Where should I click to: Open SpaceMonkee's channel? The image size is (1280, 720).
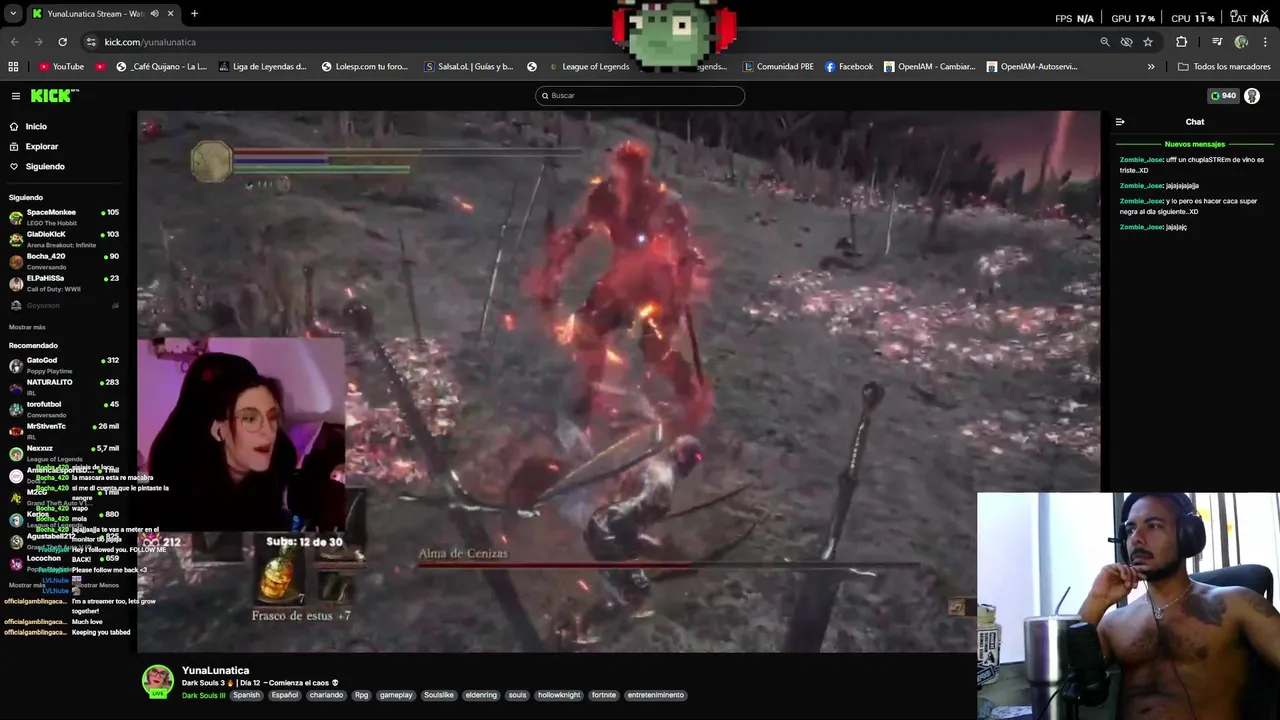[64, 216]
